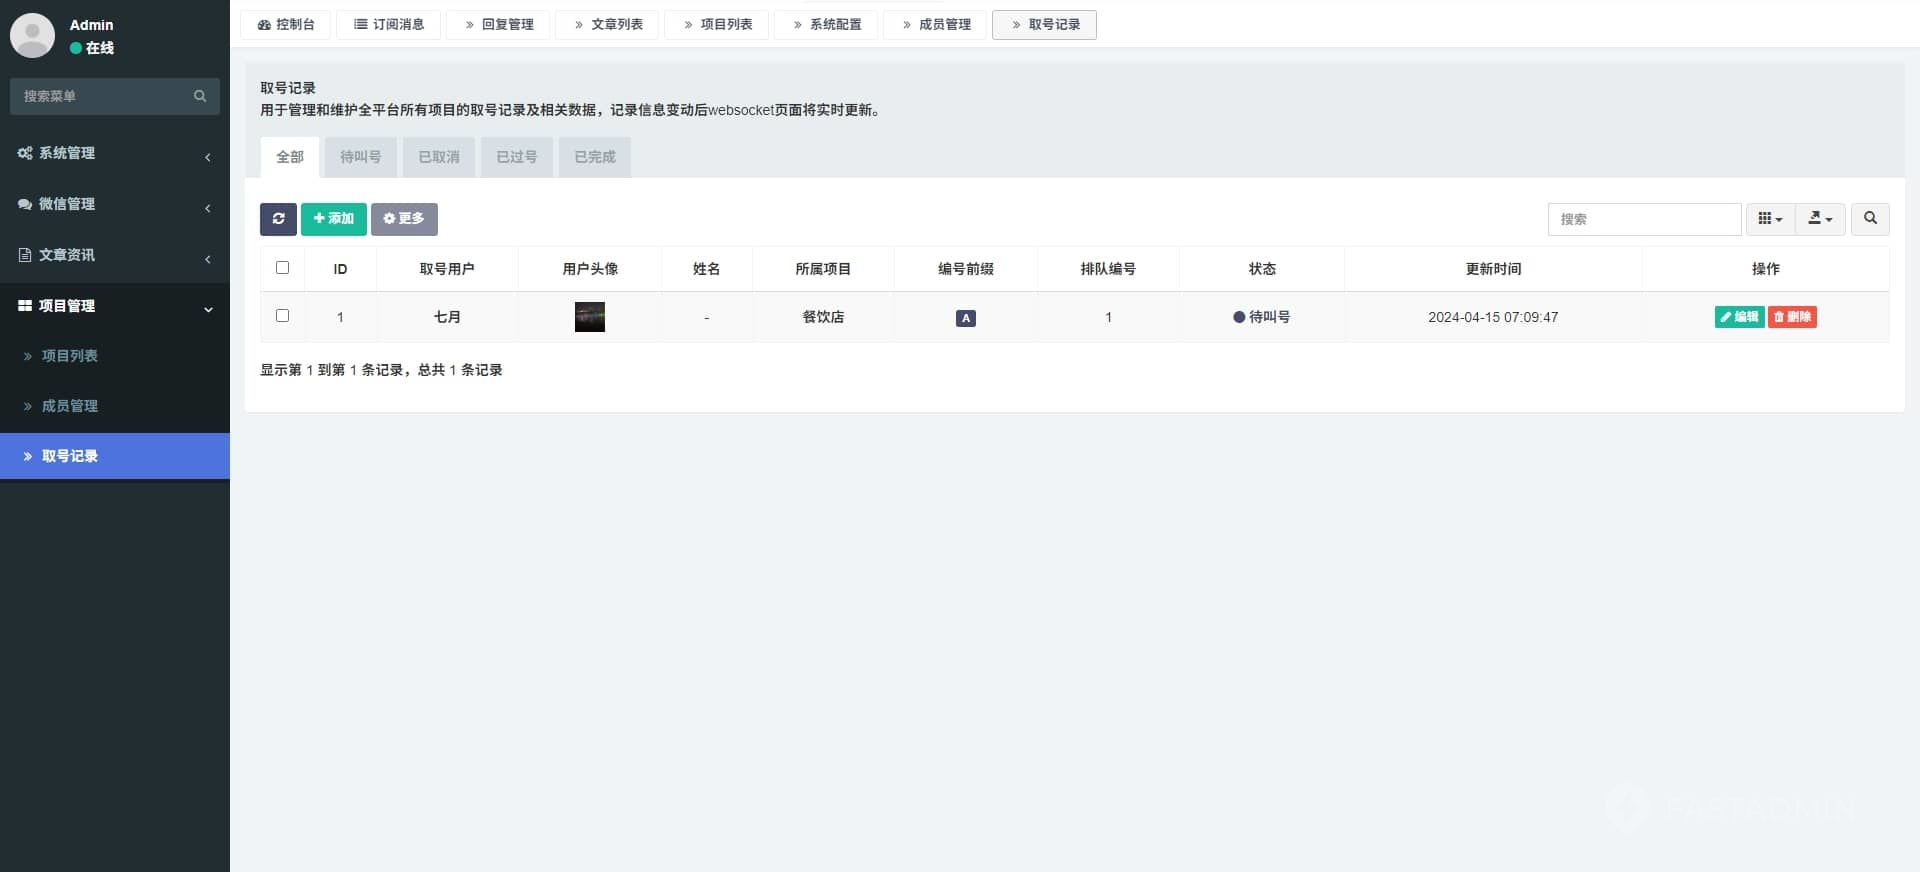Screen dimensions: 1920x872
Task: Open the column visibility grid dropdown
Action: coord(1770,219)
